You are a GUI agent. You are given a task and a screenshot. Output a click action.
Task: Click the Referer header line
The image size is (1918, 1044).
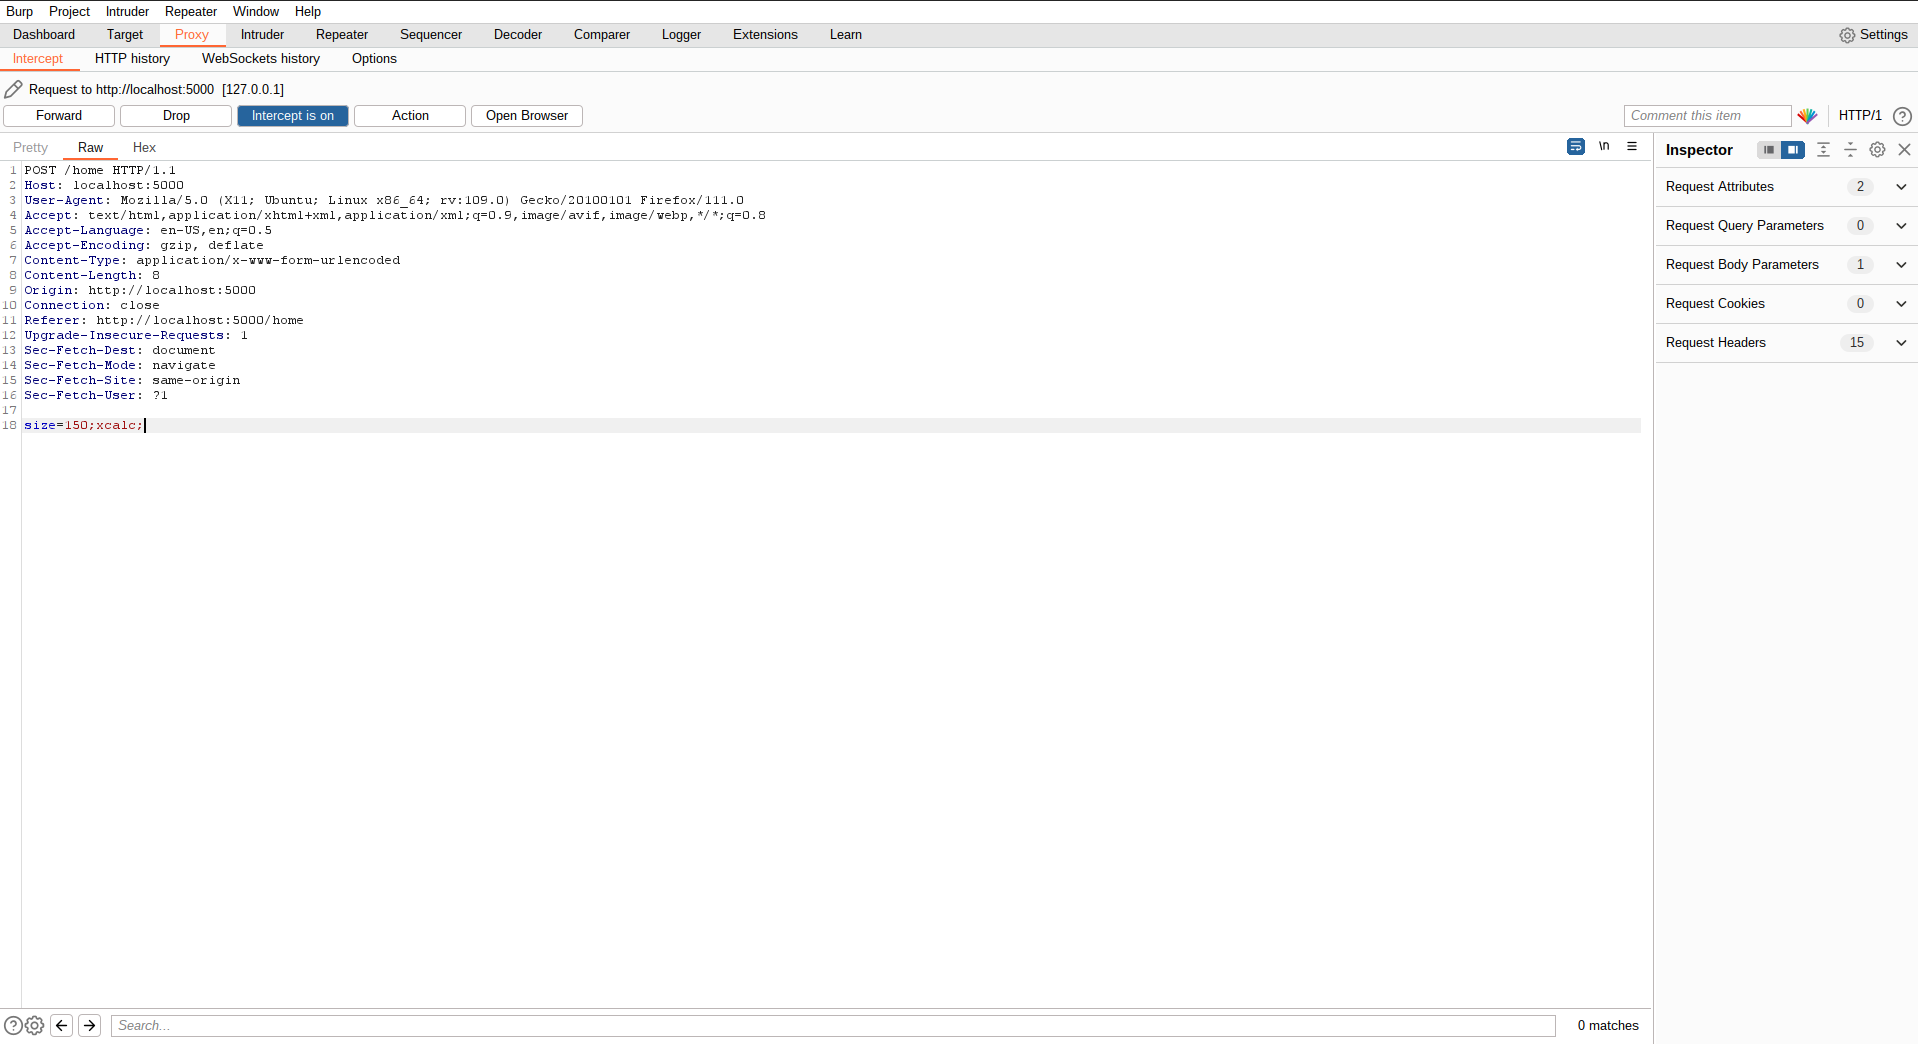[x=164, y=321]
